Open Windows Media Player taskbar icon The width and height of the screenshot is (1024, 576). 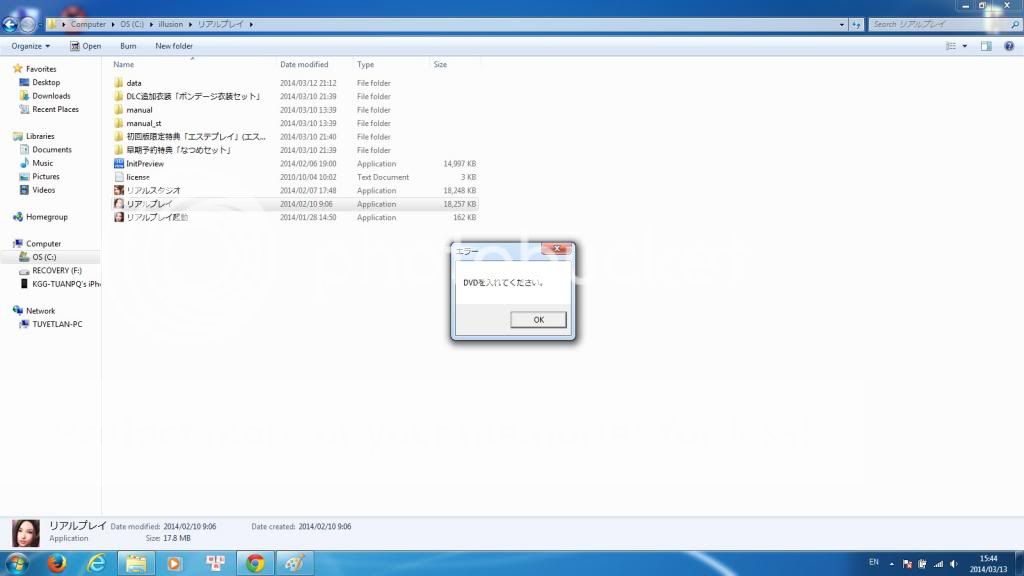pyautogui.click(x=175, y=563)
